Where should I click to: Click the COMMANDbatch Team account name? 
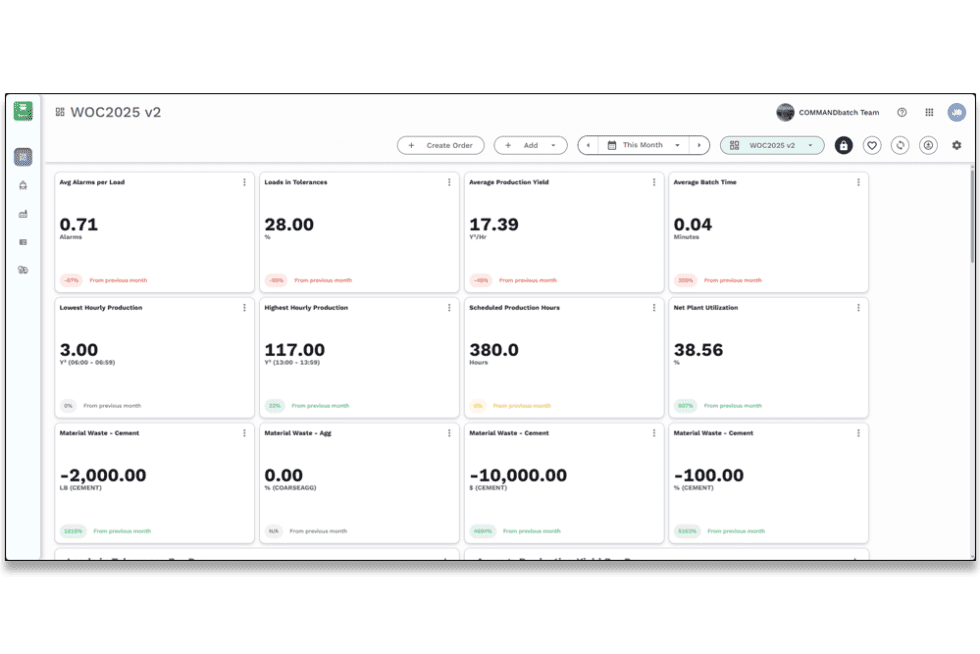pyautogui.click(x=838, y=113)
